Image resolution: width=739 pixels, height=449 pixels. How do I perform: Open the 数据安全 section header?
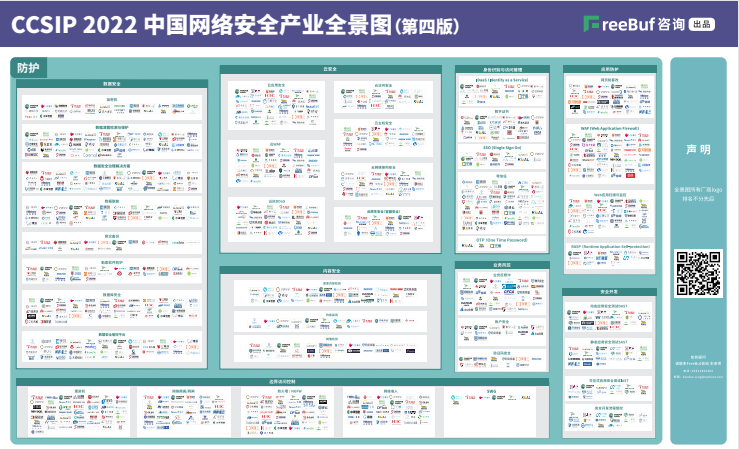[x=111, y=86]
